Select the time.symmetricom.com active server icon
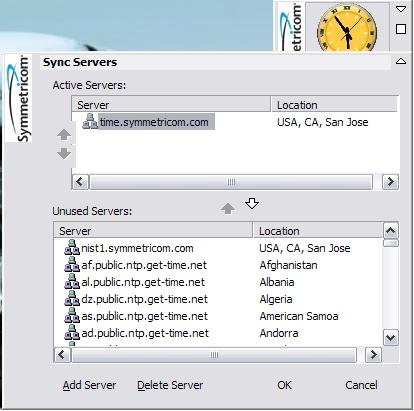Viewport: 414px width, 411px height. (x=90, y=121)
